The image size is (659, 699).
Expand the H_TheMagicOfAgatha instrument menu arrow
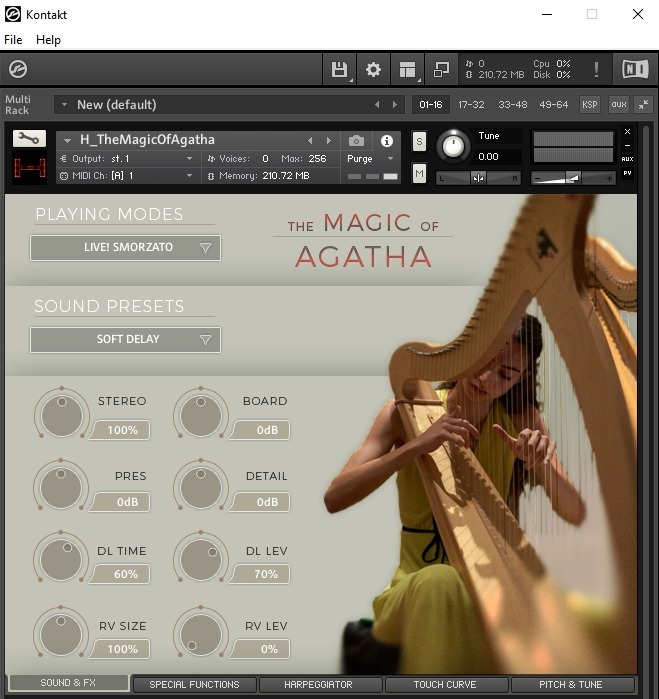point(67,140)
